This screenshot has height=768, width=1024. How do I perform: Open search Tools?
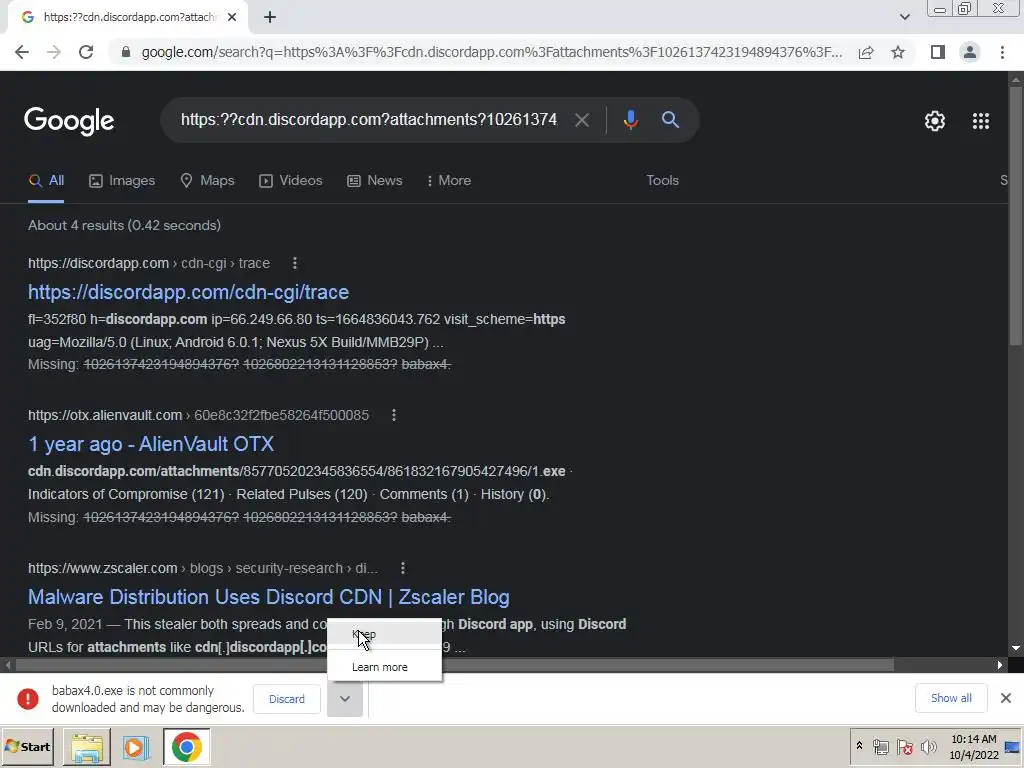662,181
